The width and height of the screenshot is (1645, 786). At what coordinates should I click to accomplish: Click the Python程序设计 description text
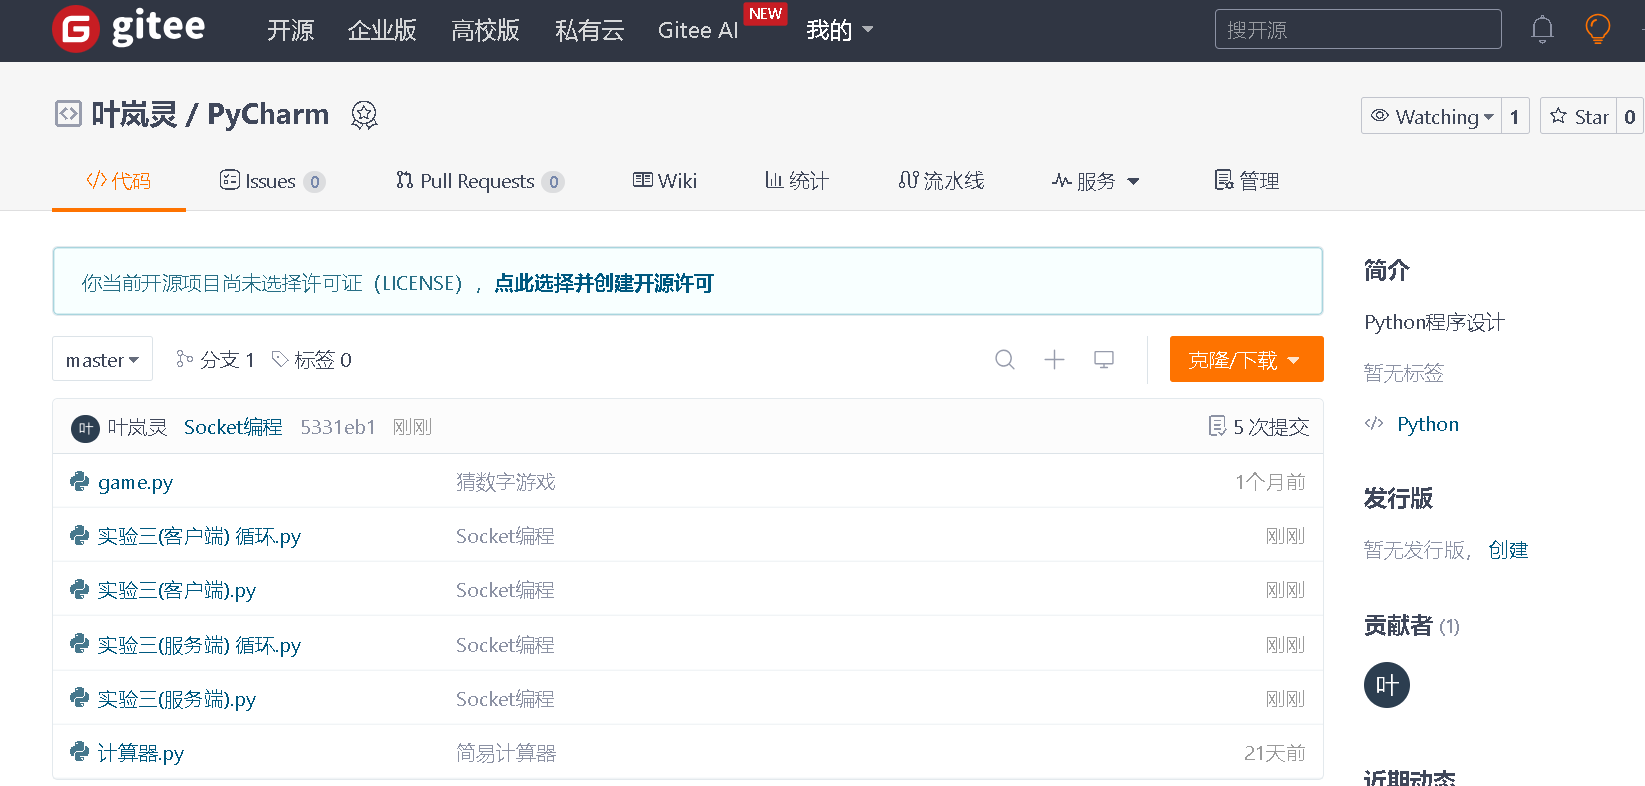pyautogui.click(x=1434, y=322)
